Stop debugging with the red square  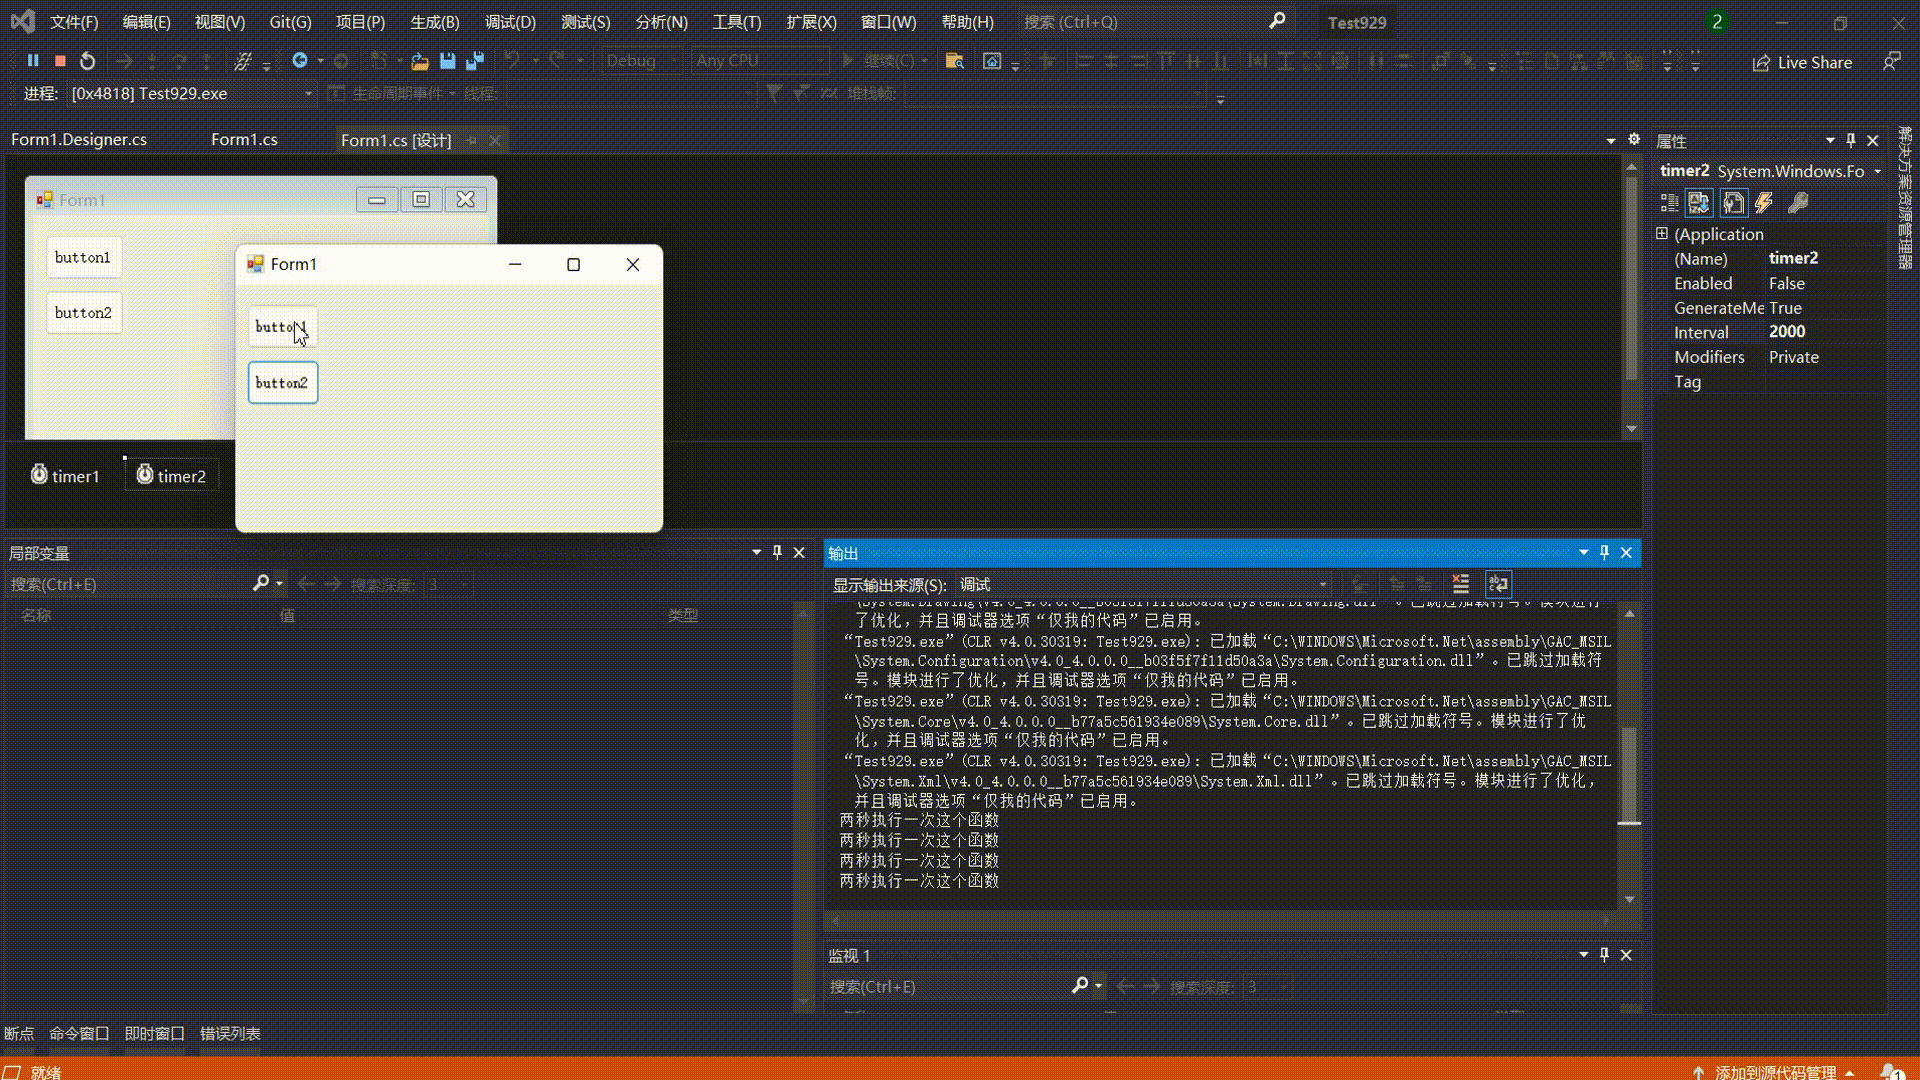click(x=60, y=61)
